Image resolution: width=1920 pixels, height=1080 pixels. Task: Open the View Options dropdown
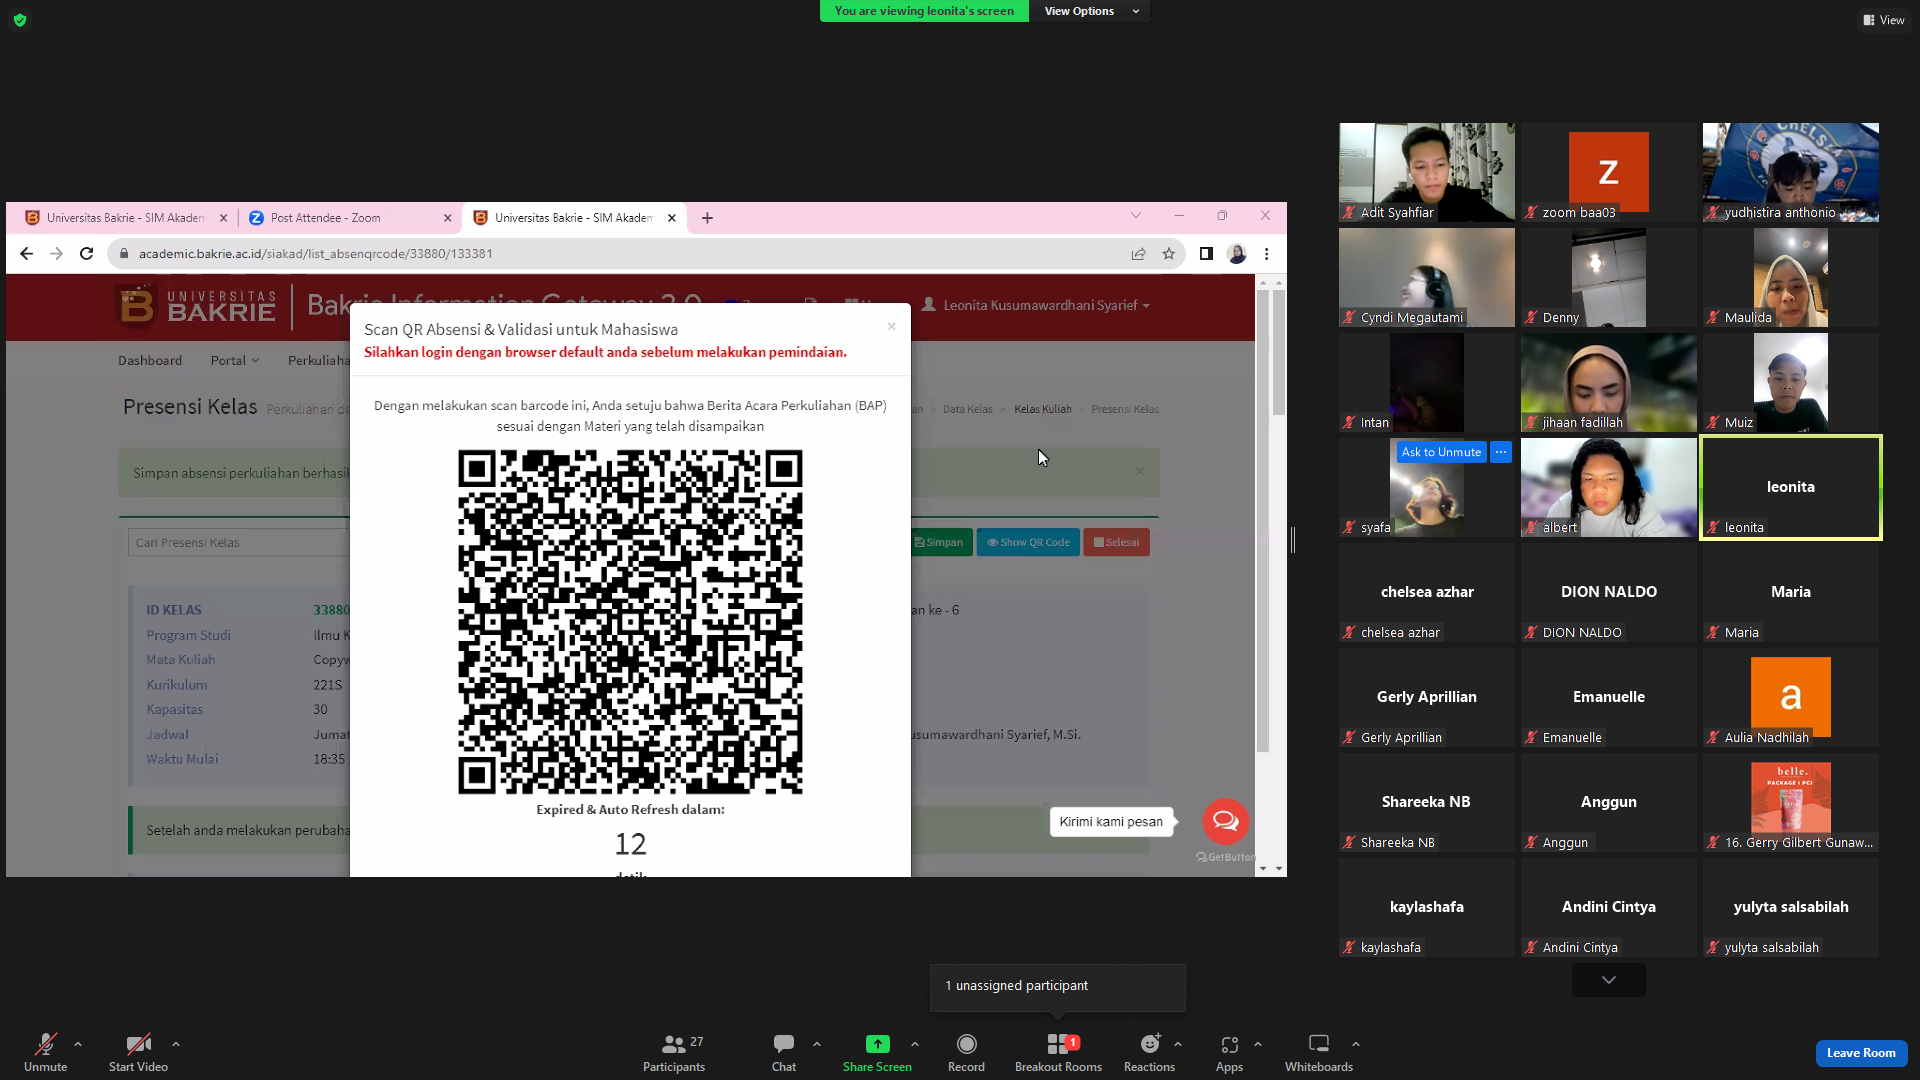(x=1090, y=11)
